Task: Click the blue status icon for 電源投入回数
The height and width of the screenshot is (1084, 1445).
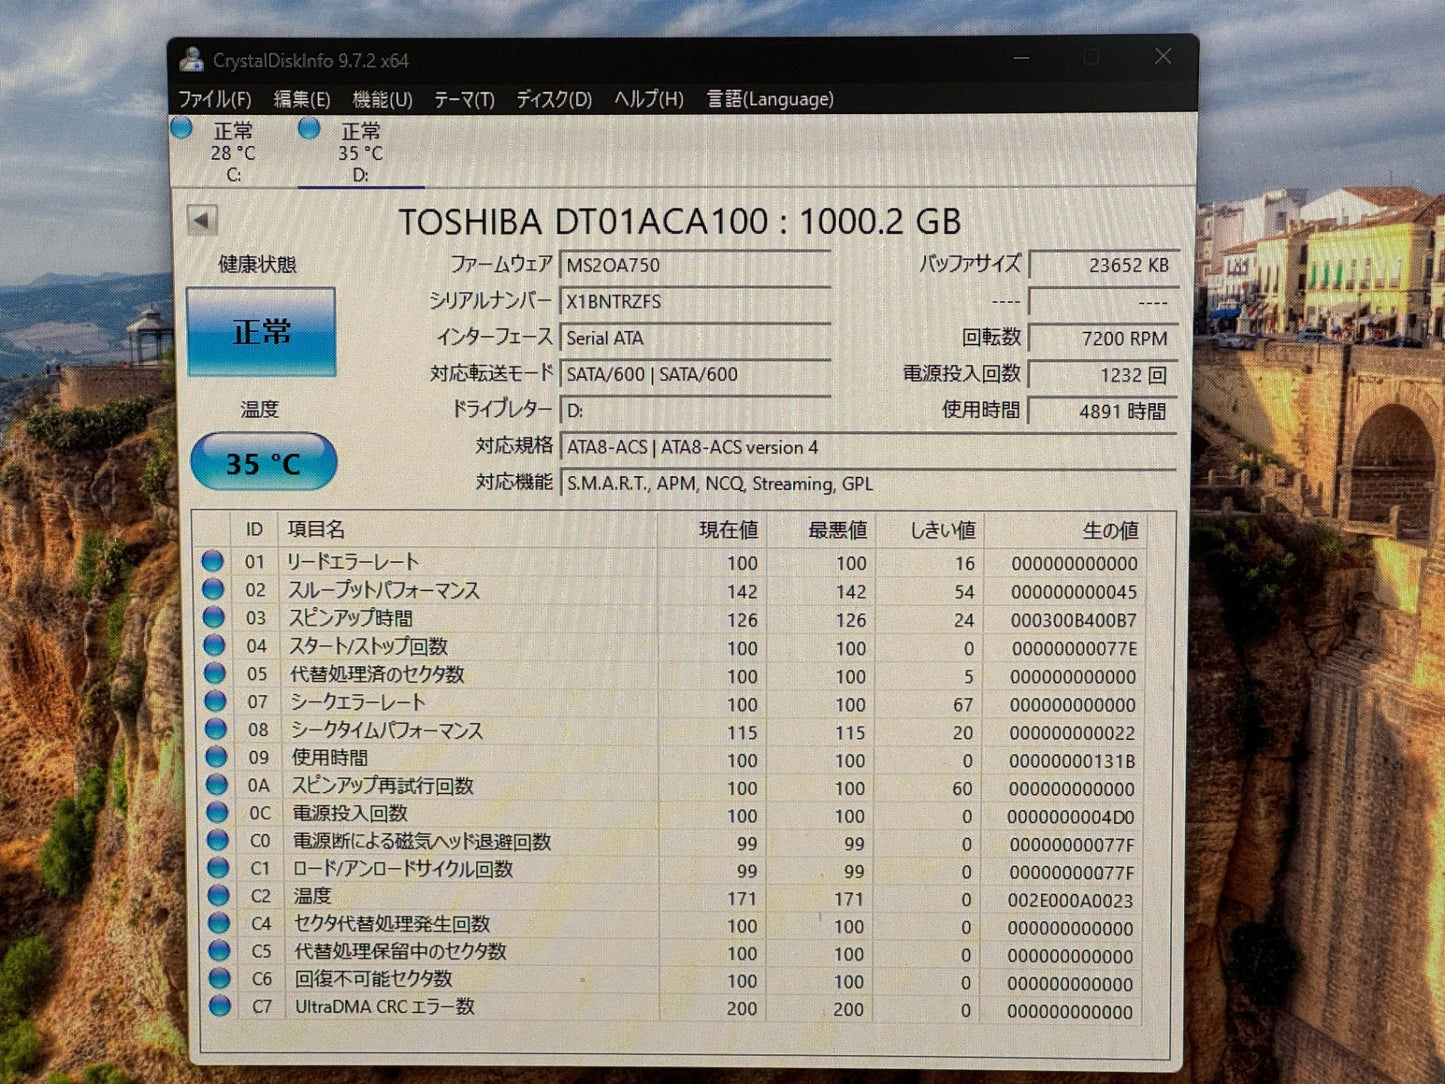Action: point(217,813)
